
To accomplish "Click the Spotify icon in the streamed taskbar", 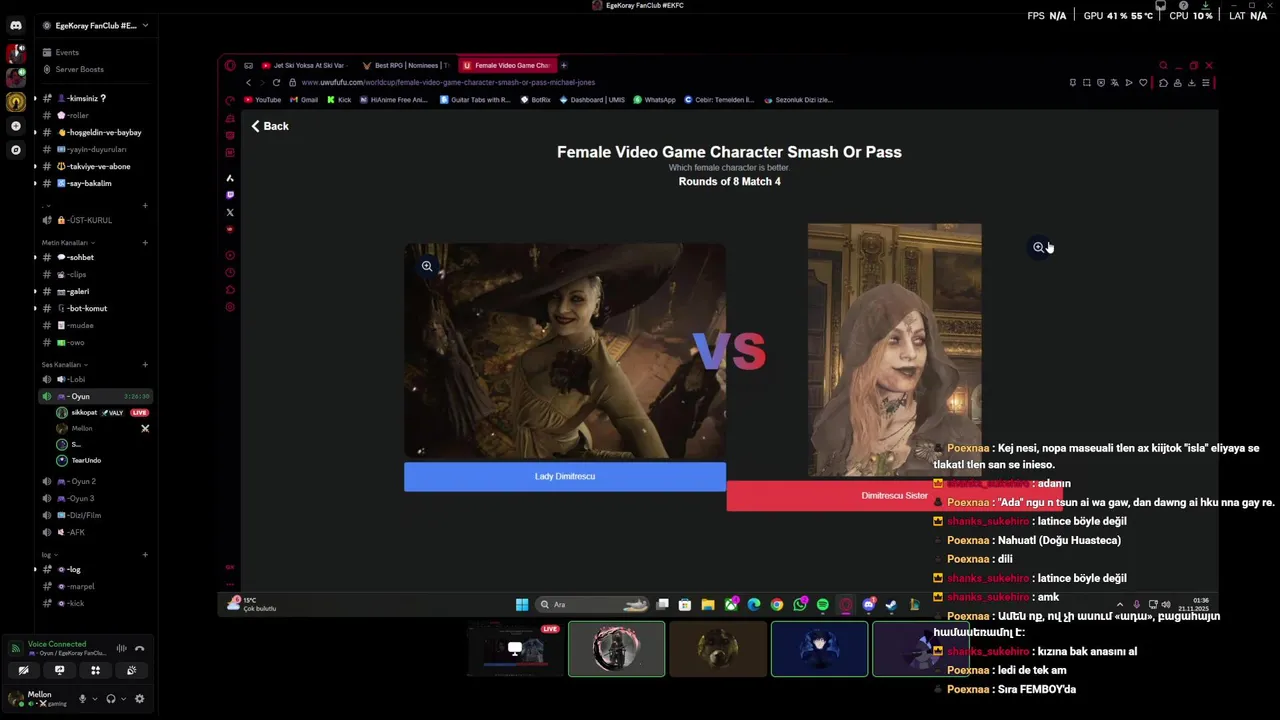I will (x=822, y=604).
